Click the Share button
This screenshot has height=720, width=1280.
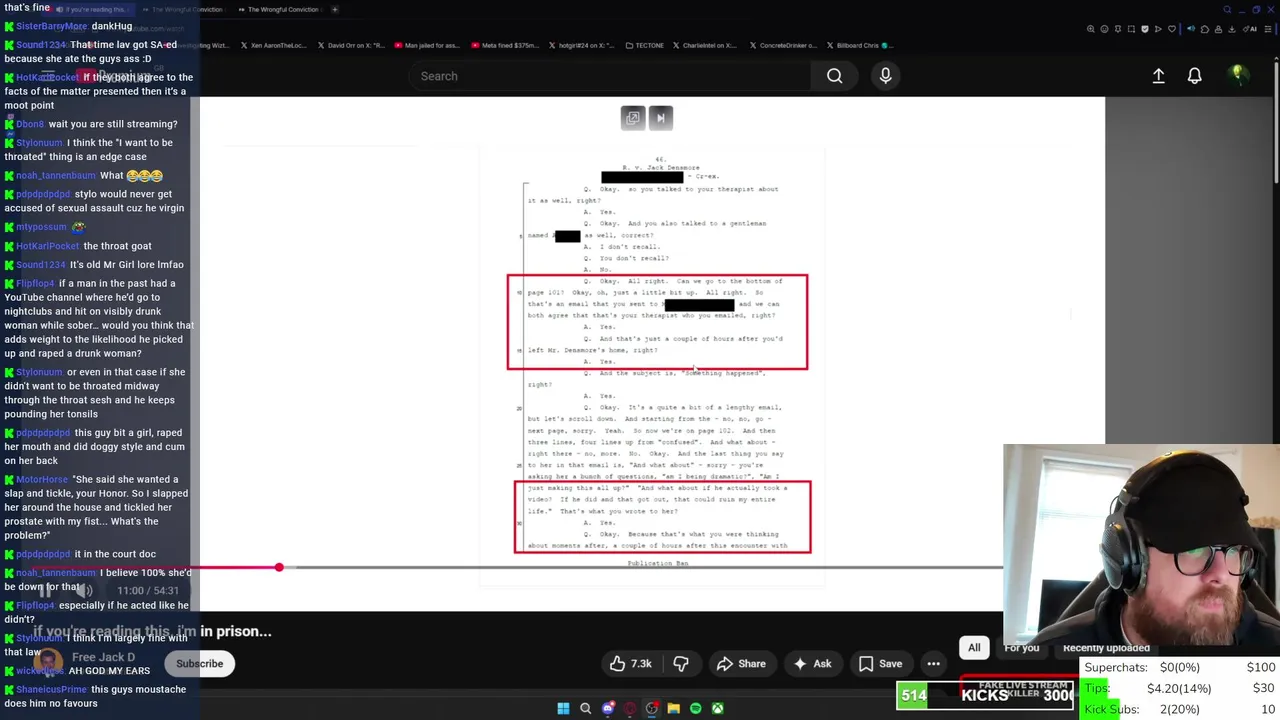[x=741, y=664]
